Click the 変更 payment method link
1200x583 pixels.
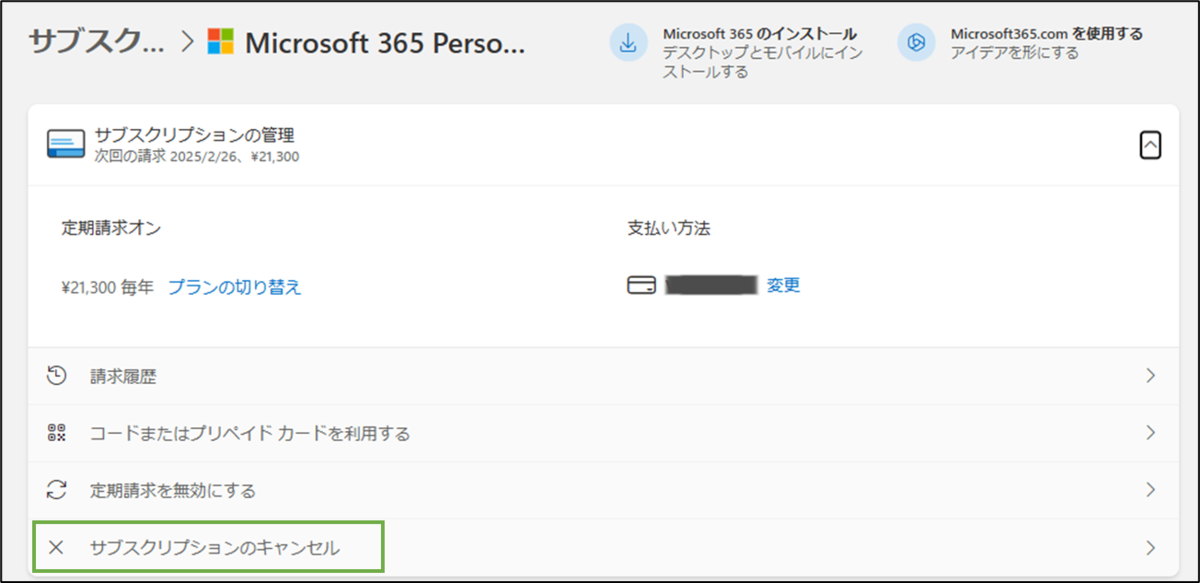point(784,285)
